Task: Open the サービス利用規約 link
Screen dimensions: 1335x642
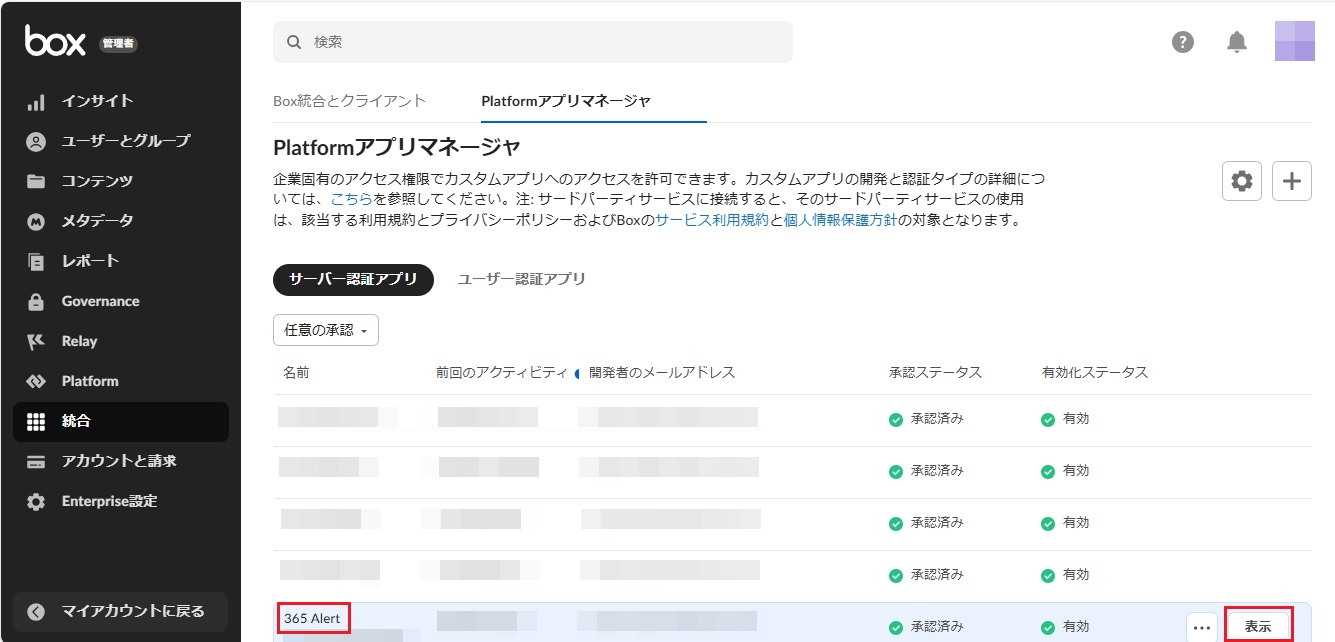Action: [712, 220]
